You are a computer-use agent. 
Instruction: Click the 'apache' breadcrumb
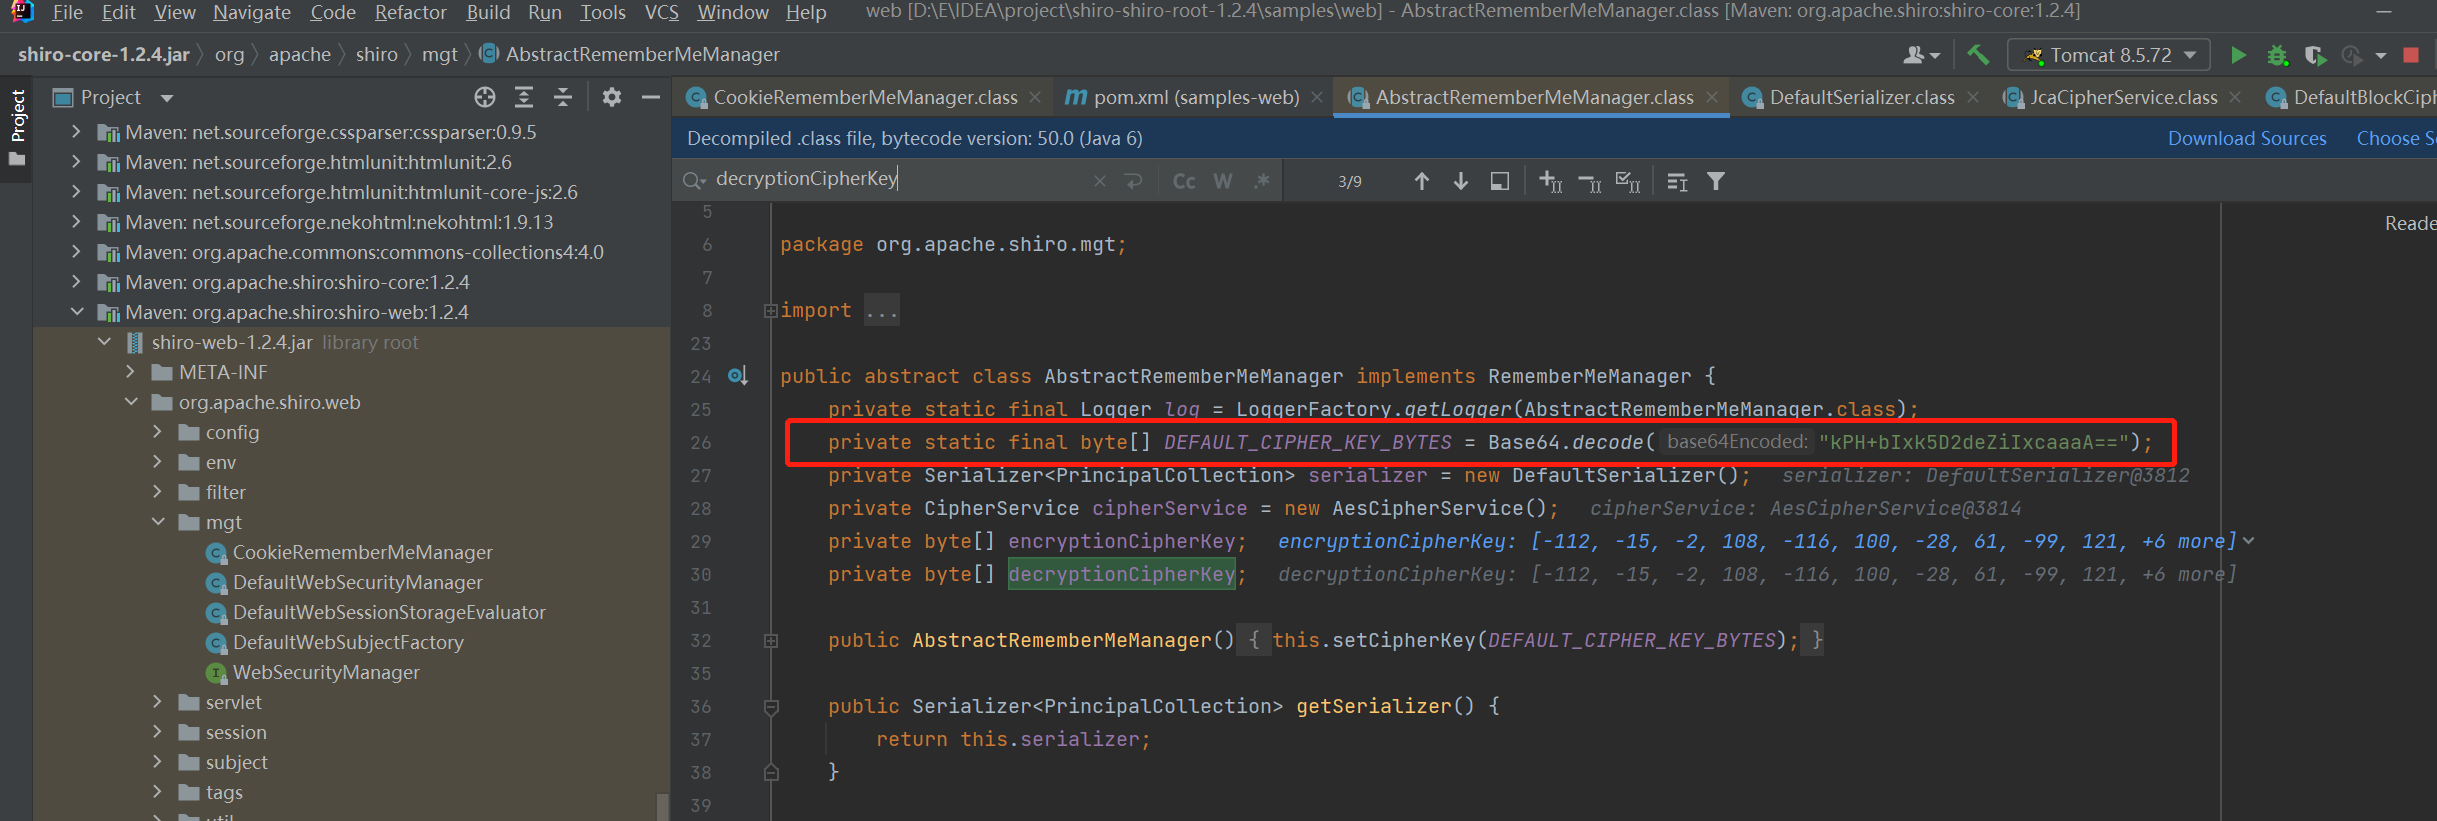point(299,54)
